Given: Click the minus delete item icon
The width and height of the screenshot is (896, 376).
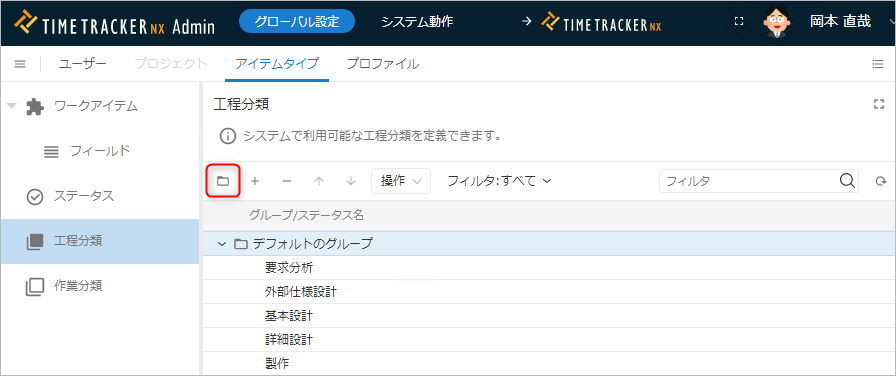Looking at the screenshot, I should 287,181.
